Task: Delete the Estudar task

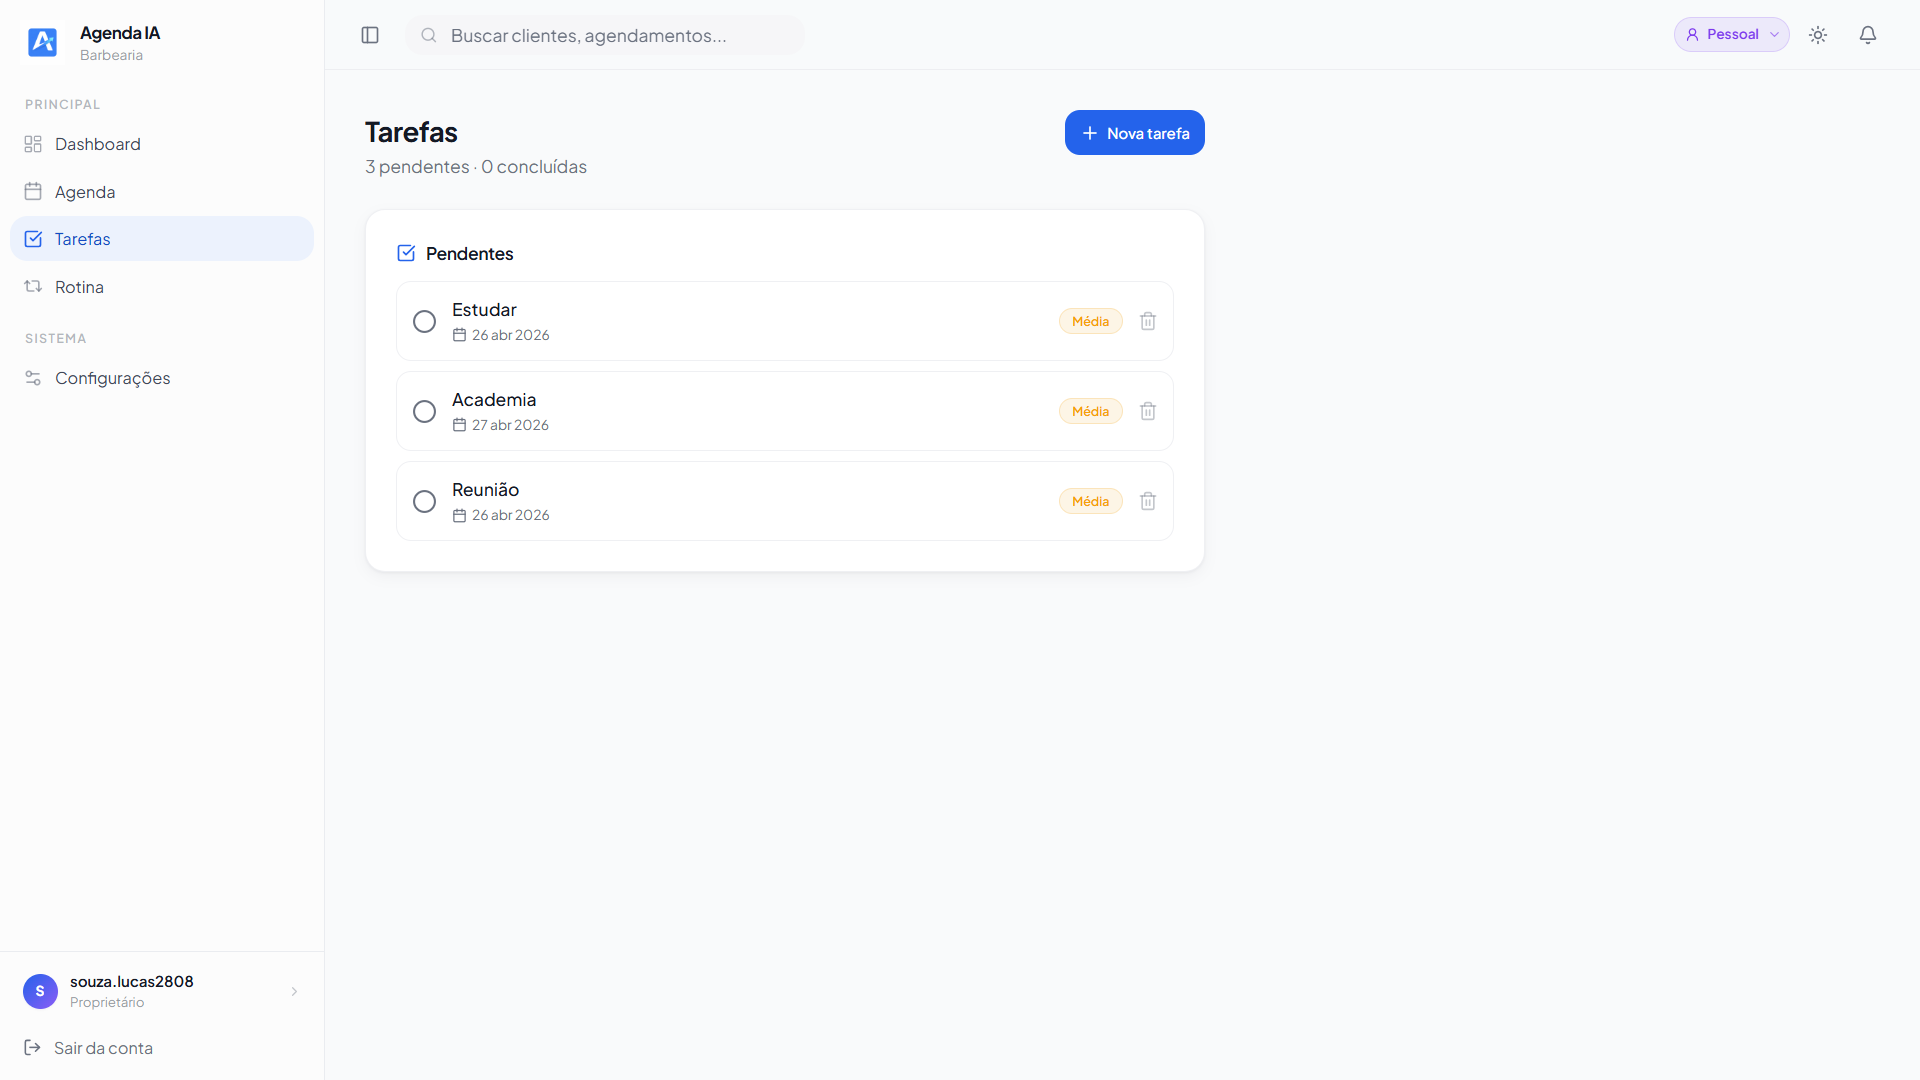Action: tap(1148, 321)
